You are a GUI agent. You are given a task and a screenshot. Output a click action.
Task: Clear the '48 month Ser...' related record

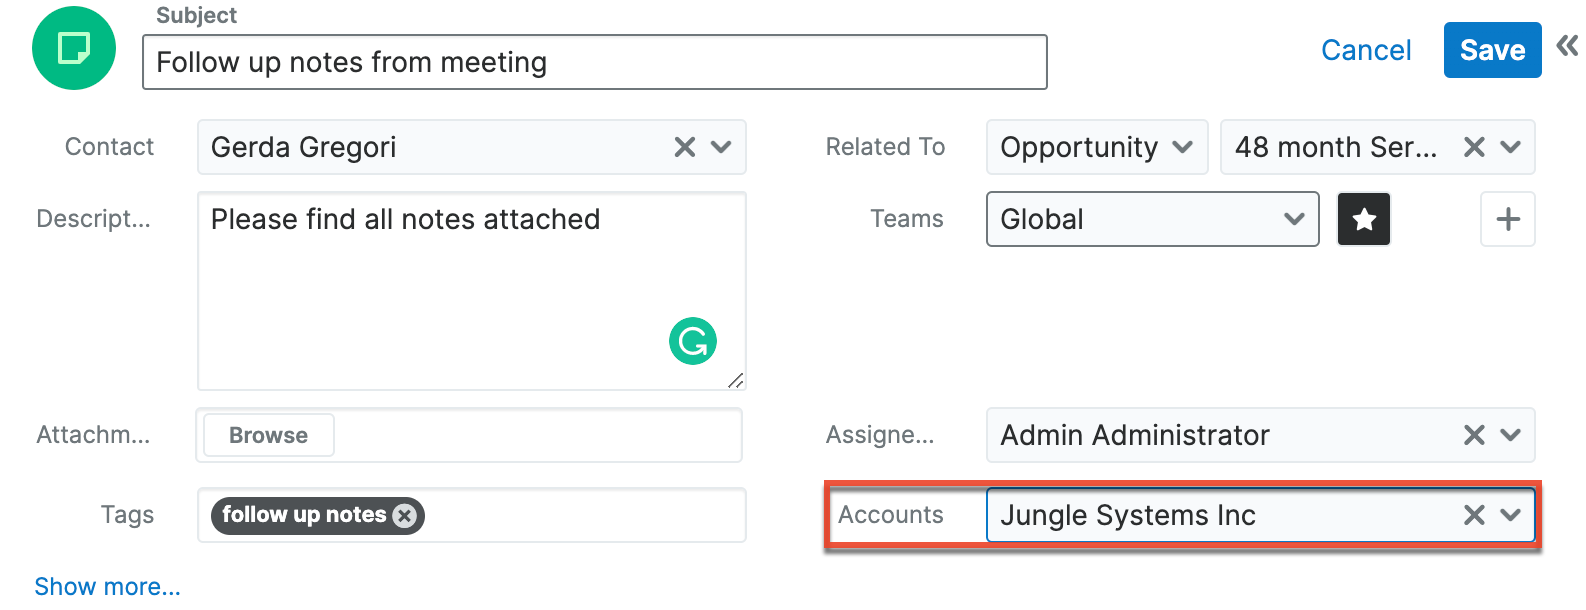click(x=1473, y=147)
